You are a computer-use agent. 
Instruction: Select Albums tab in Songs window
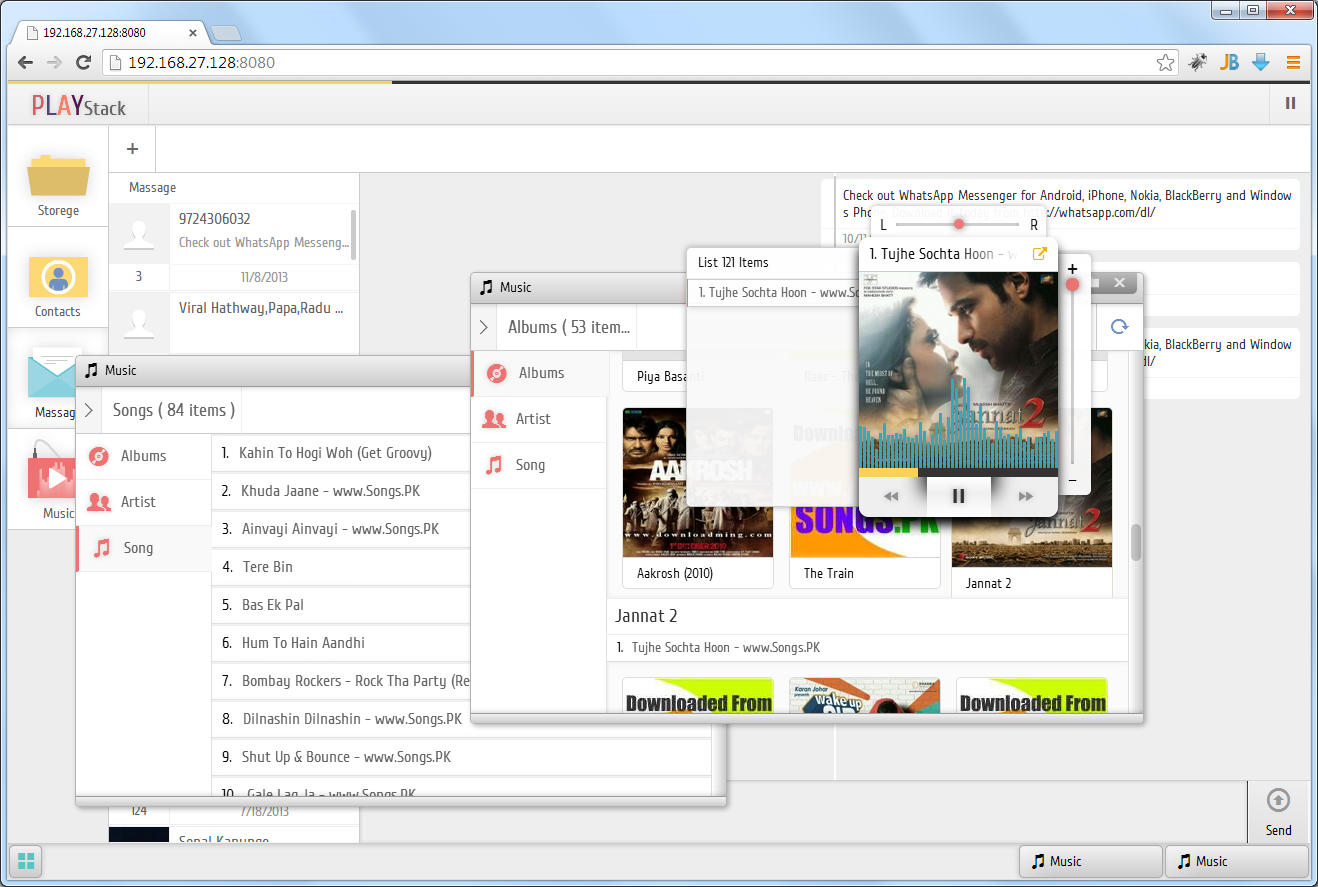144,456
